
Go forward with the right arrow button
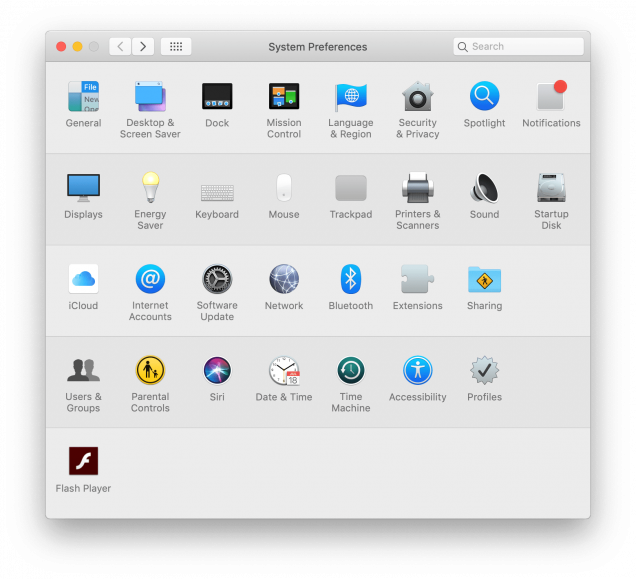coord(143,47)
